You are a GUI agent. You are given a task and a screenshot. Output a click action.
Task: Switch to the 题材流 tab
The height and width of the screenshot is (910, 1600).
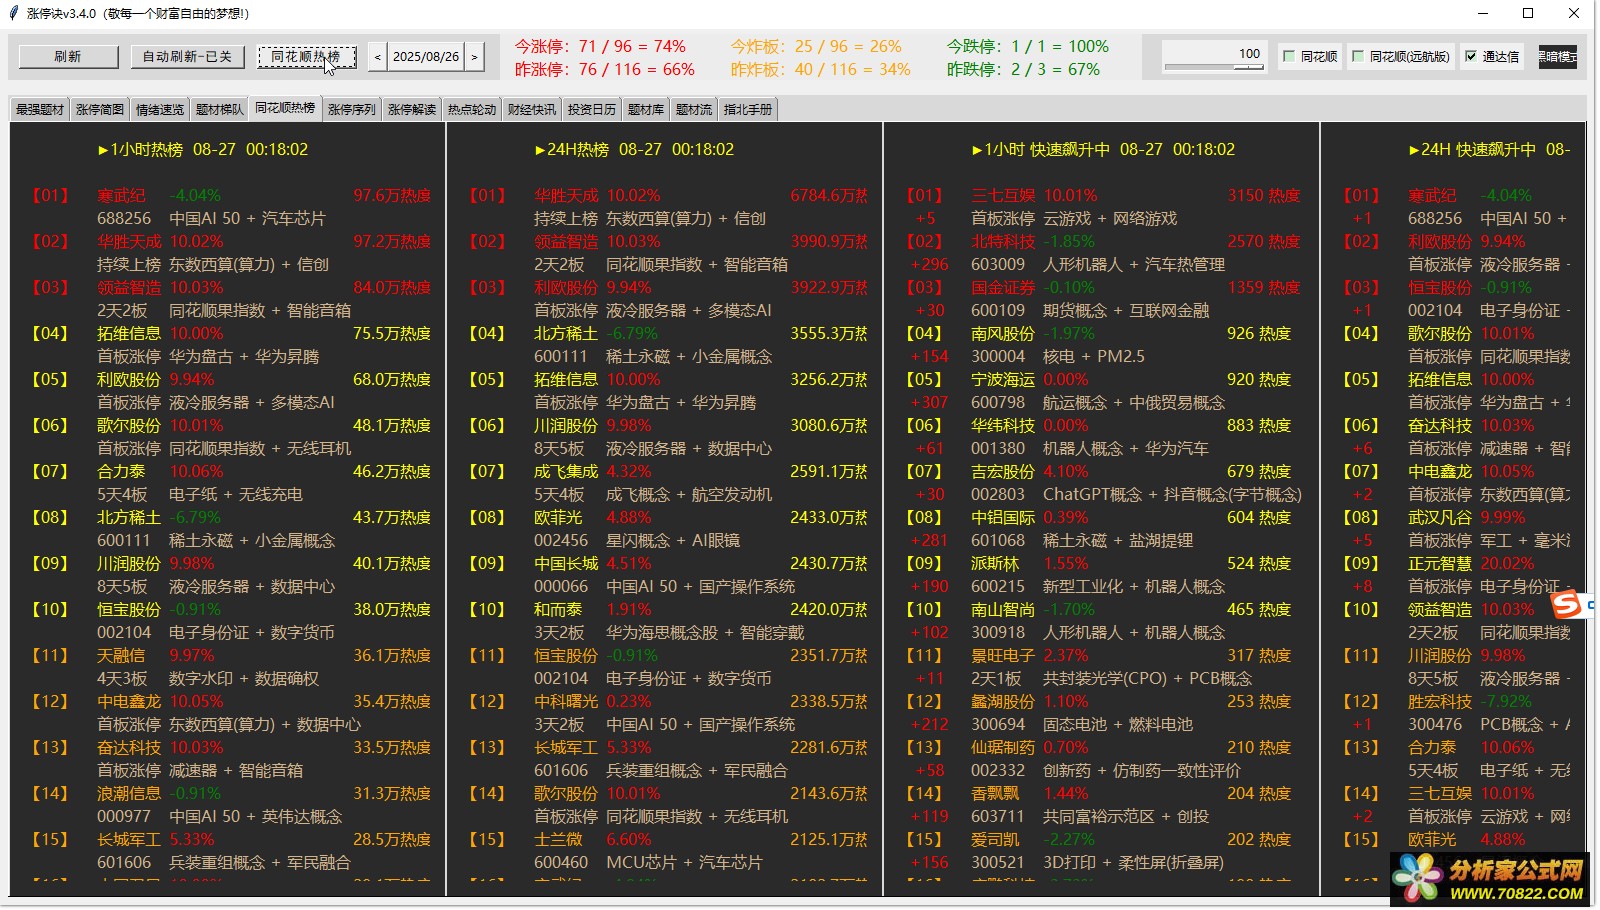coord(694,110)
